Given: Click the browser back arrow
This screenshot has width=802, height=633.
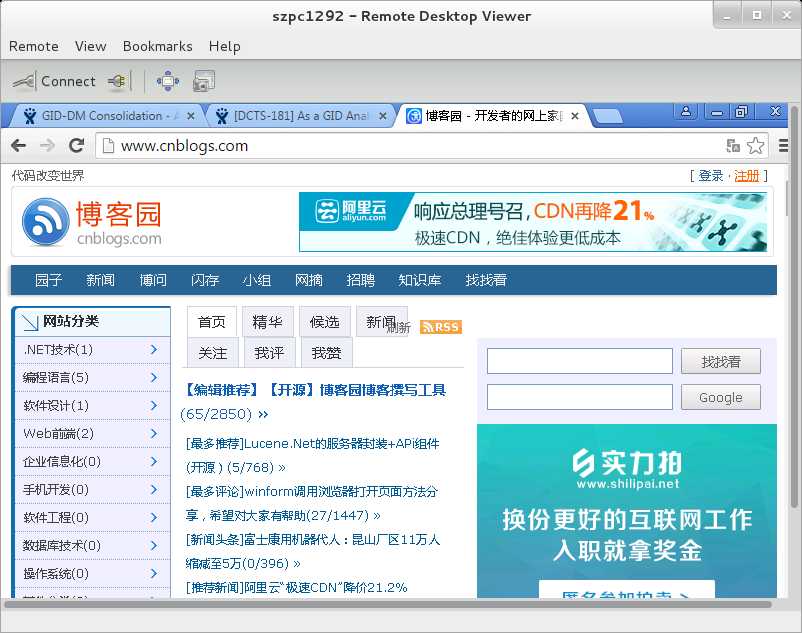Looking at the screenshot, I should [x=18, y=146].
